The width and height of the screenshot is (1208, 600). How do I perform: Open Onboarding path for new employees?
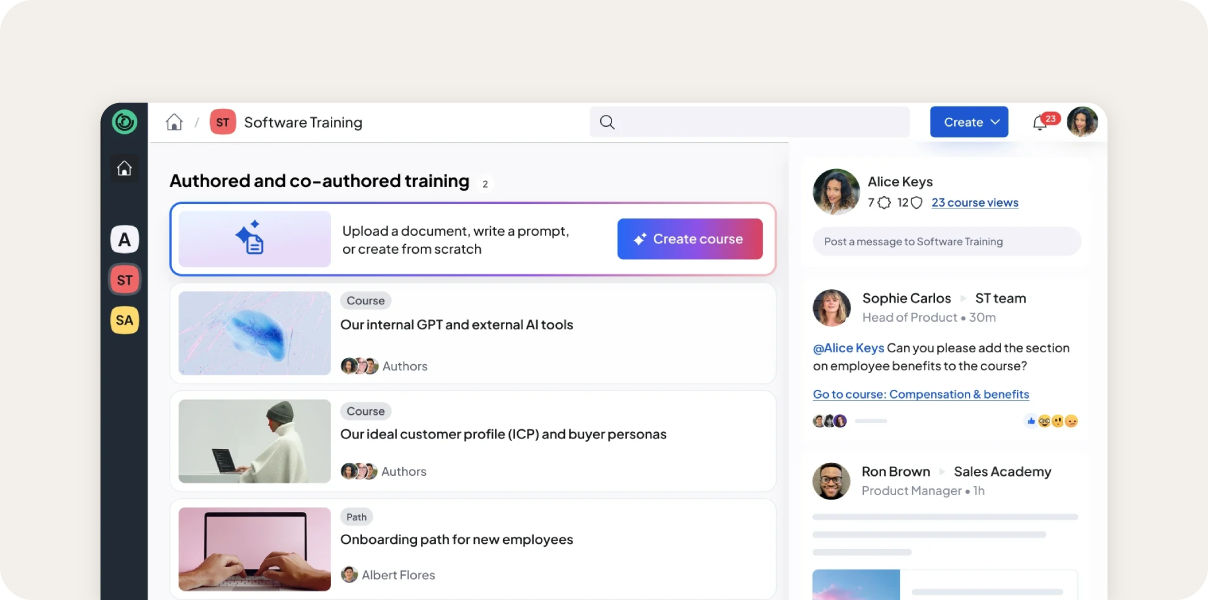click(457, 539)
